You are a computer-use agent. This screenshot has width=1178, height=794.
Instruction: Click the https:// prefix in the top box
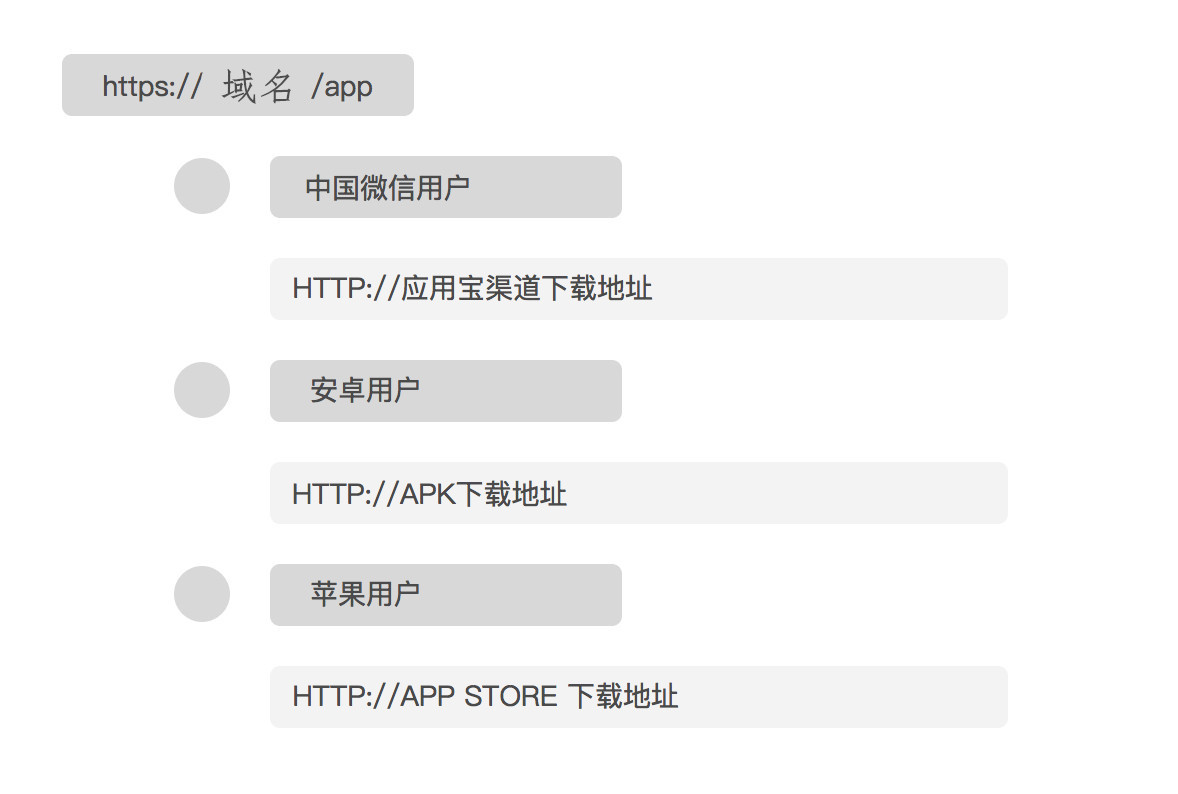coord(153,86)
